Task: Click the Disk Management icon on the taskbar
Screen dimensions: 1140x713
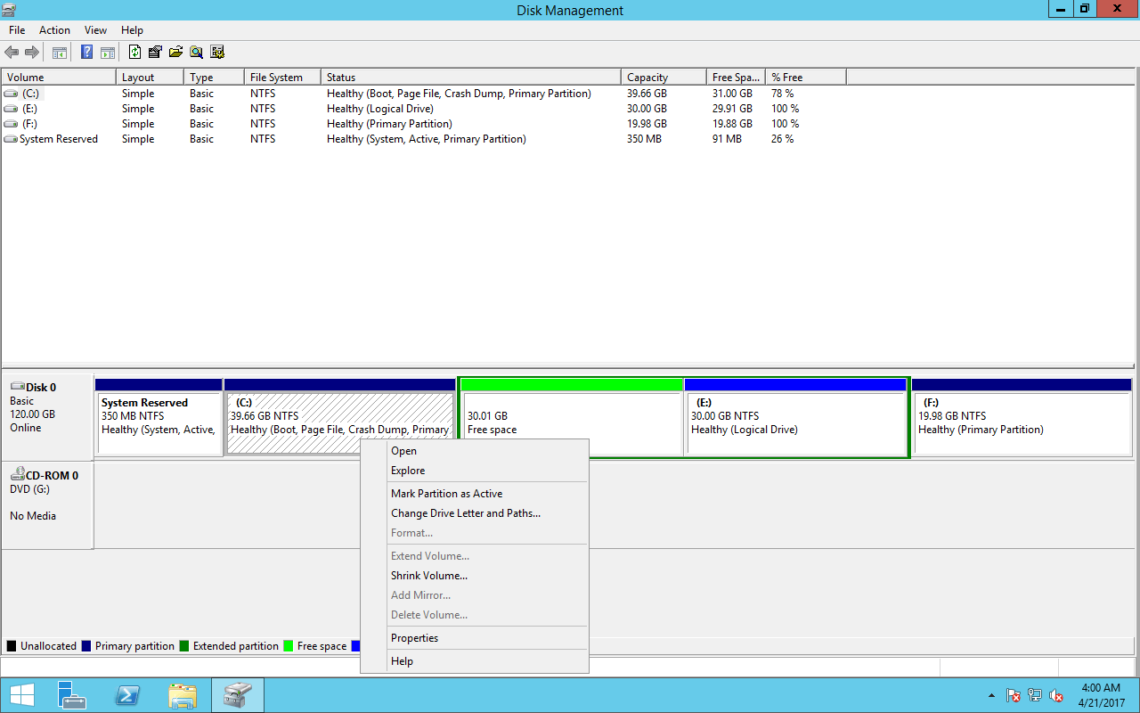Action: (x=237, y=694)
